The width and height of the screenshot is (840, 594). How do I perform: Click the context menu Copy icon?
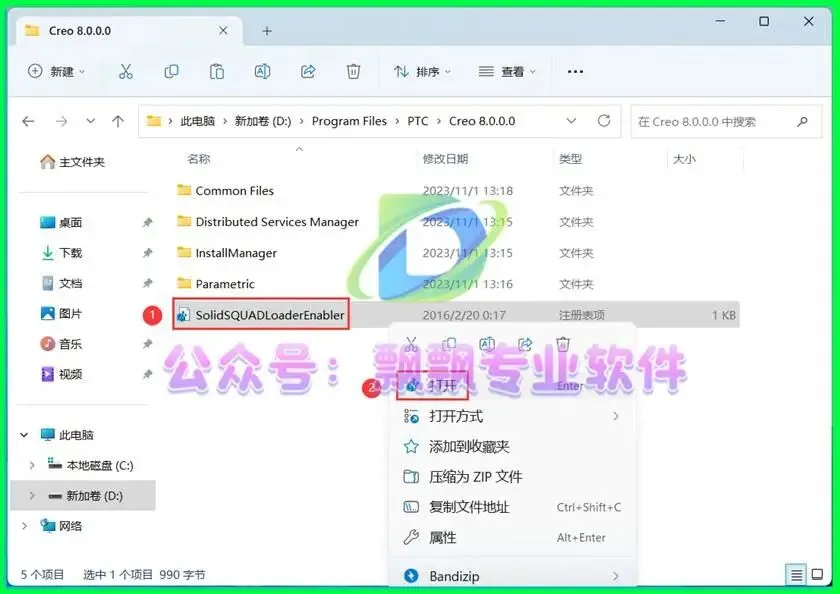(x=449, y=344)
